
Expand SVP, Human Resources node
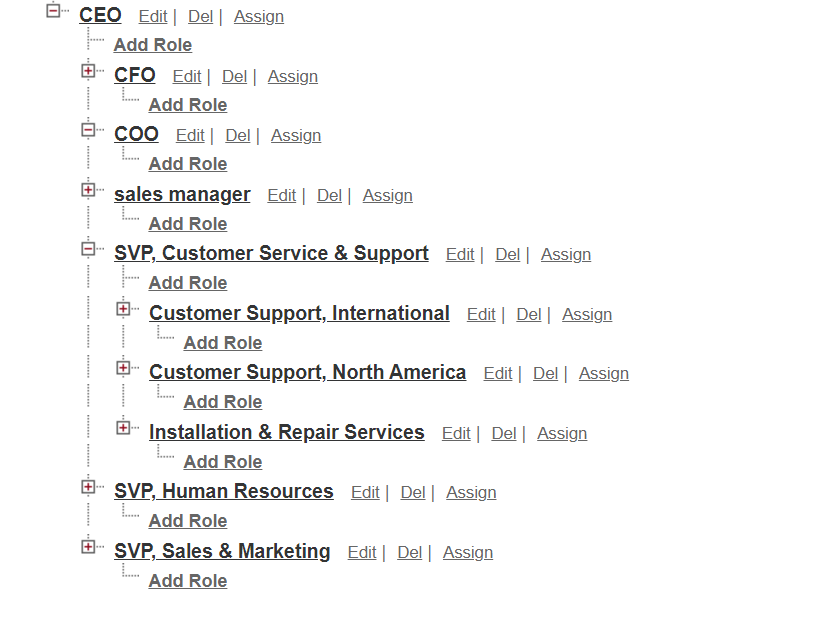point(88,487)
